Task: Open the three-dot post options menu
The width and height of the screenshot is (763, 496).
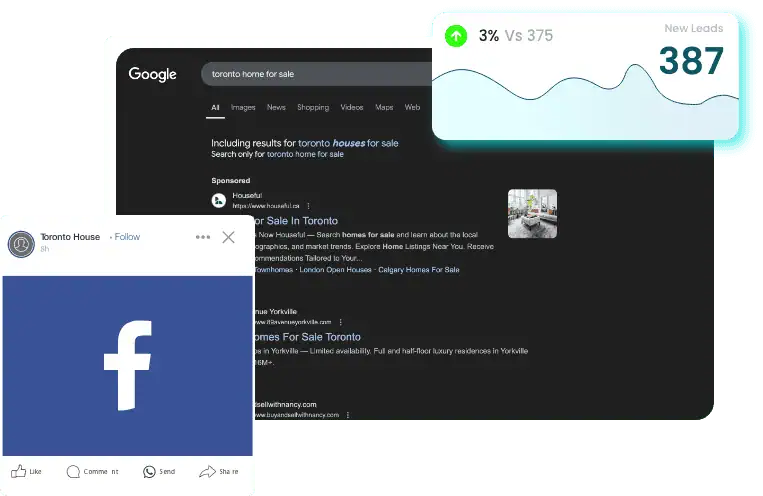Action: (x=203, y=237)
